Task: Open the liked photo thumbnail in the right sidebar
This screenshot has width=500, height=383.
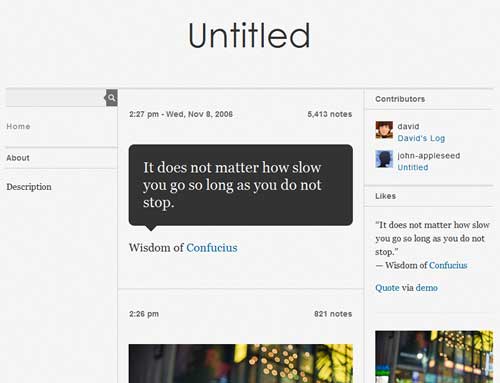Action: point(434,357)
